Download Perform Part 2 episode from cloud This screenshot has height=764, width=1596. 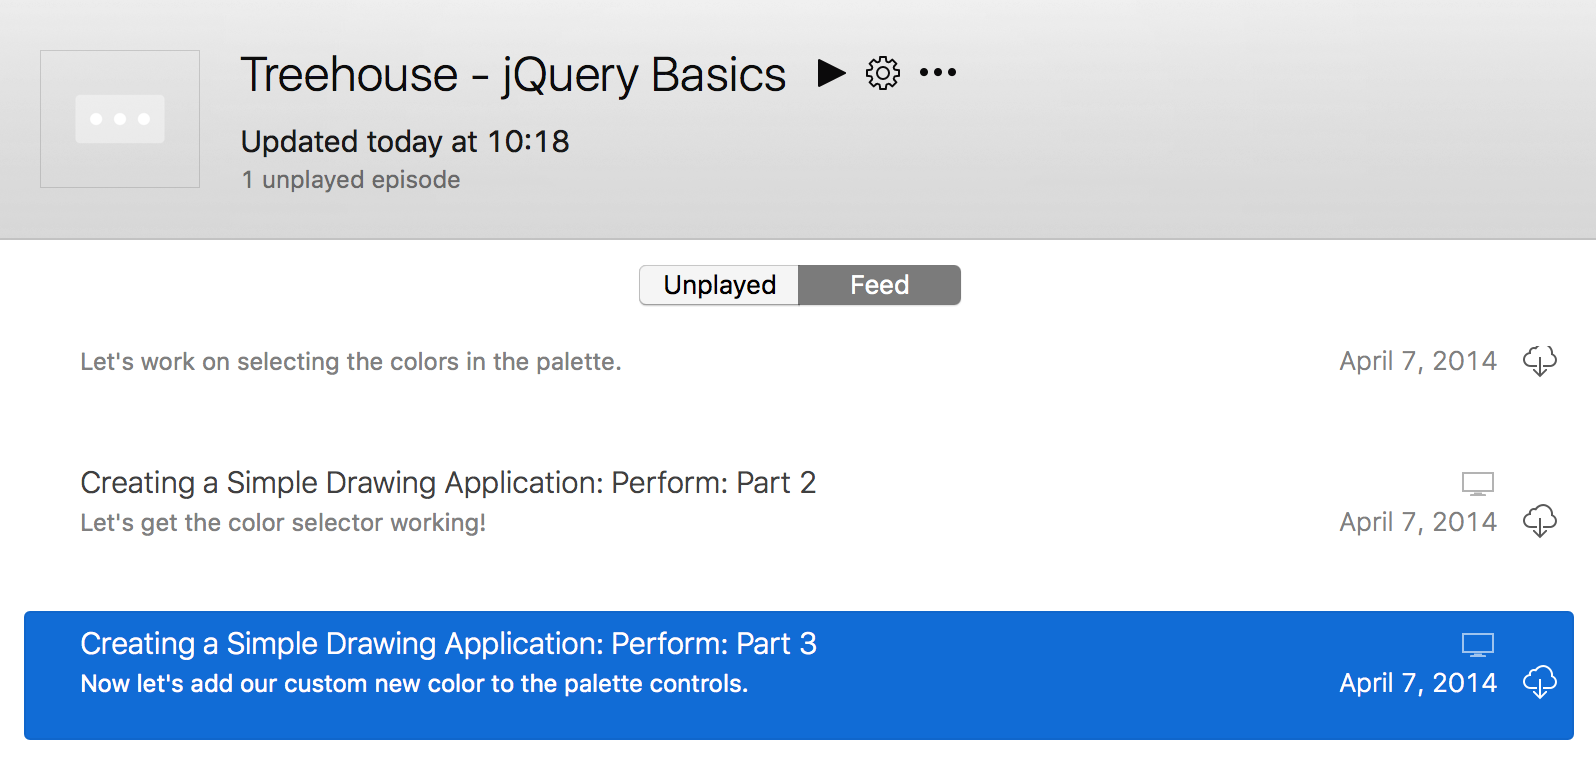1540,521
